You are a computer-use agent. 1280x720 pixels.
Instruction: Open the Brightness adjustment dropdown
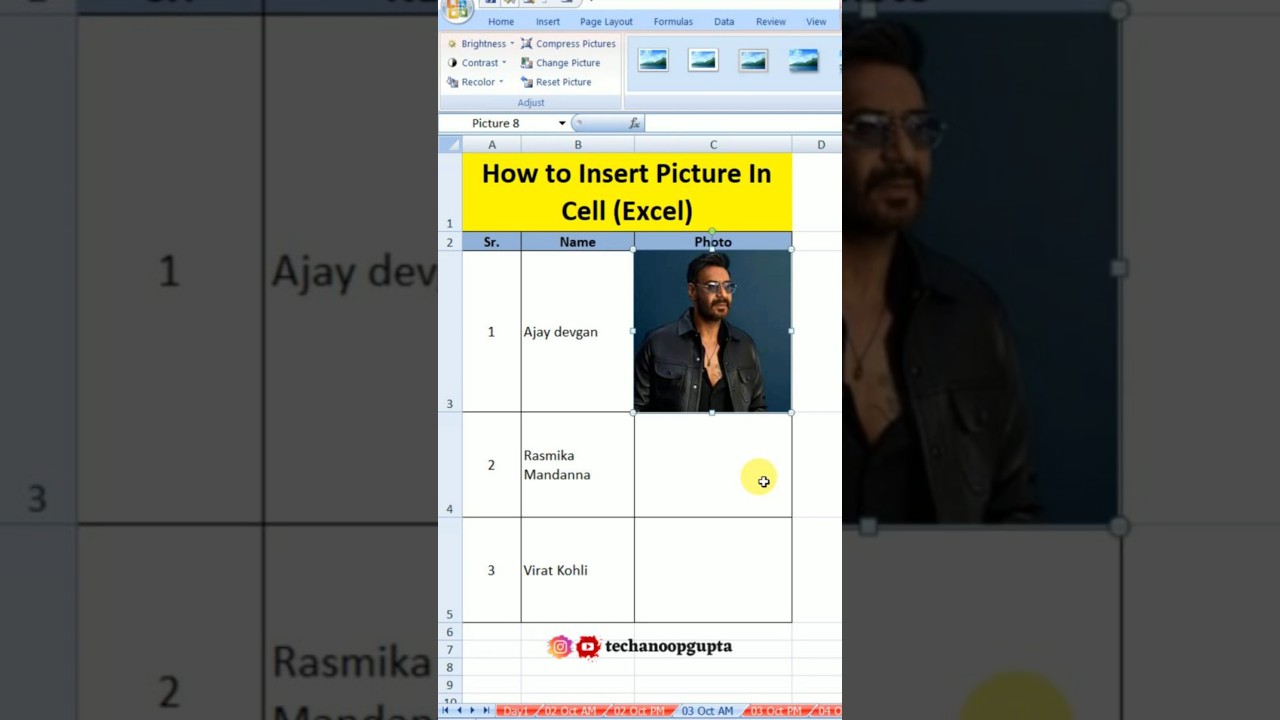pos(480,44)
